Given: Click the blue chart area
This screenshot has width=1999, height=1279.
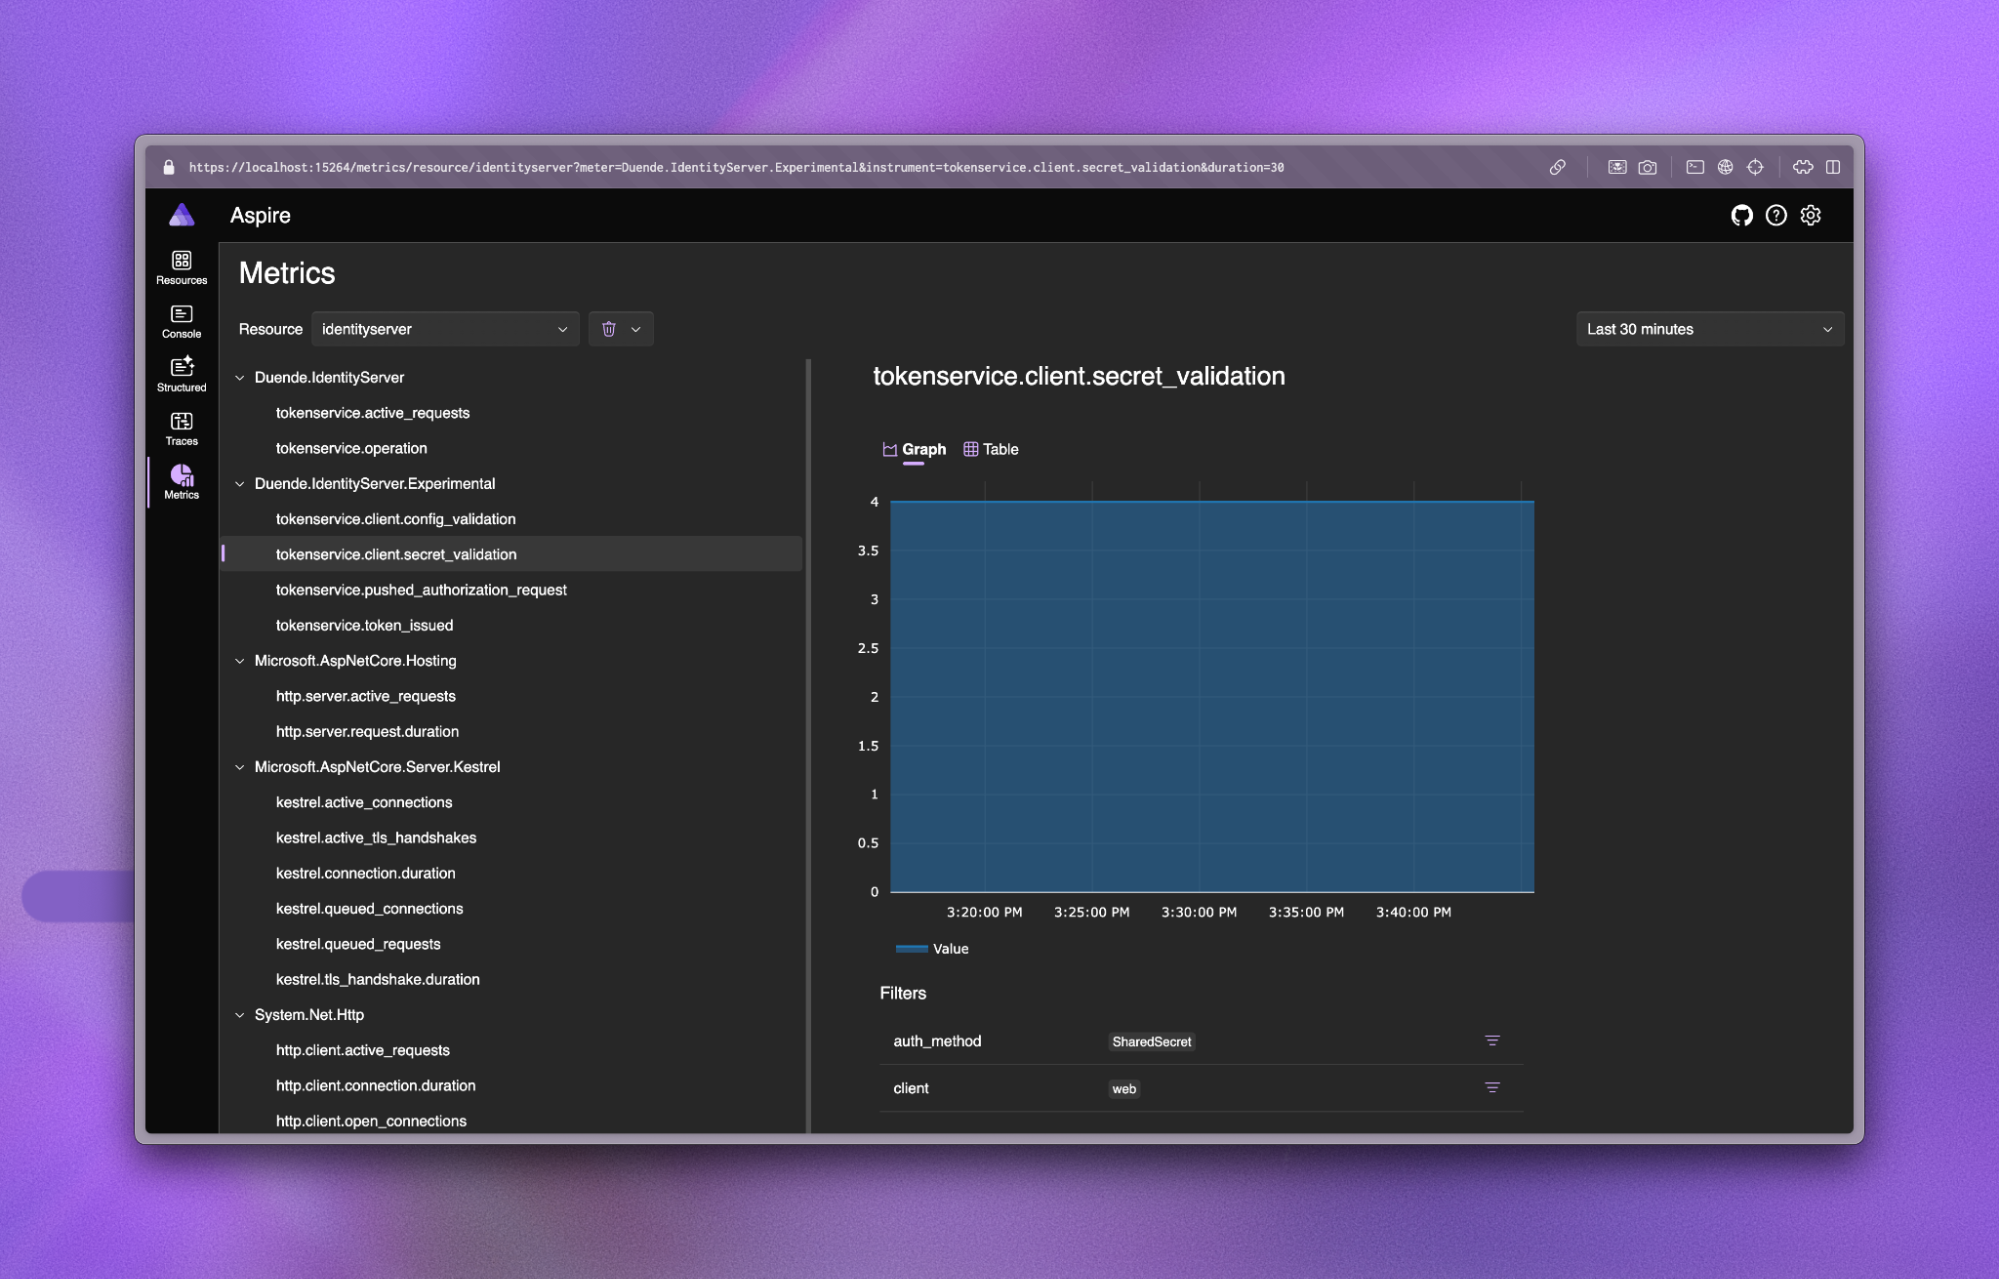Looking at the screenshot, I should point(1212,696).
